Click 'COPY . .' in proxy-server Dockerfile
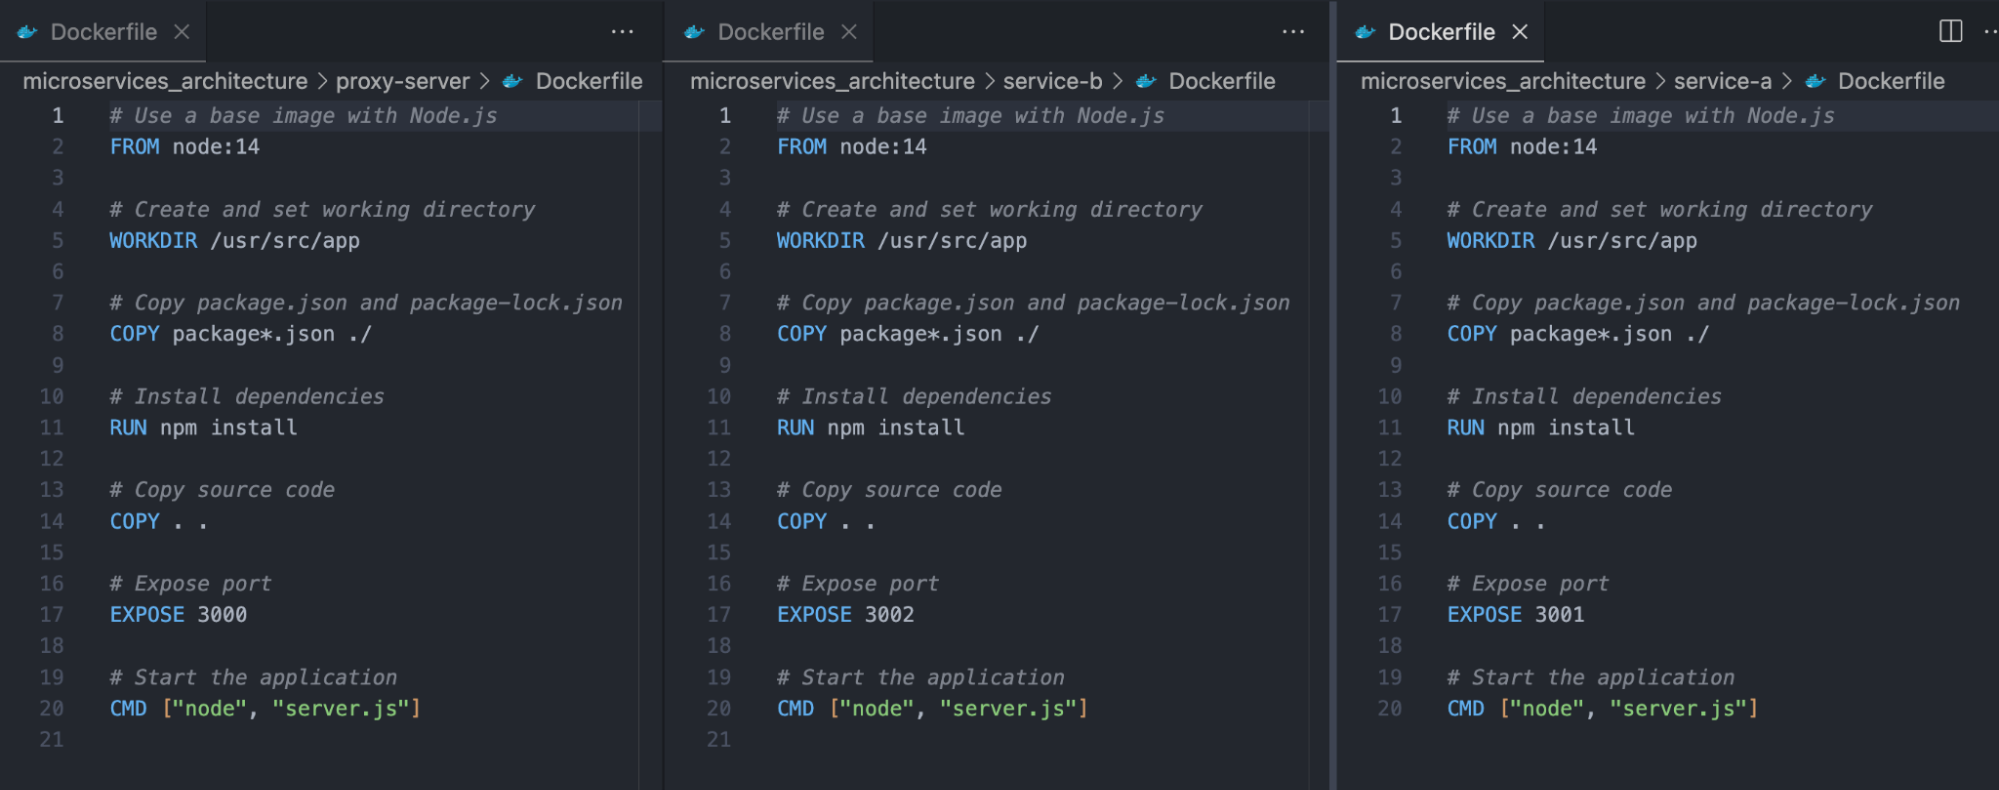The height and width of the screenshot is (790, 1999). click(x=159, y=521)
